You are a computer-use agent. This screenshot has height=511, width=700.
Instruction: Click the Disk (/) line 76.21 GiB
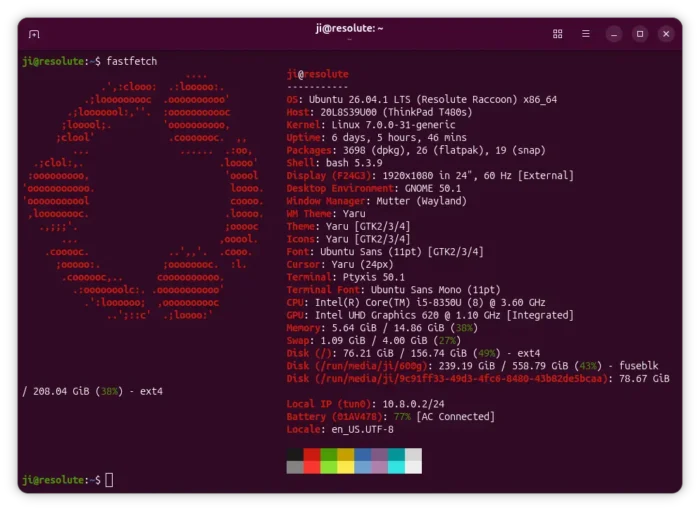click(x=413, y=353)
